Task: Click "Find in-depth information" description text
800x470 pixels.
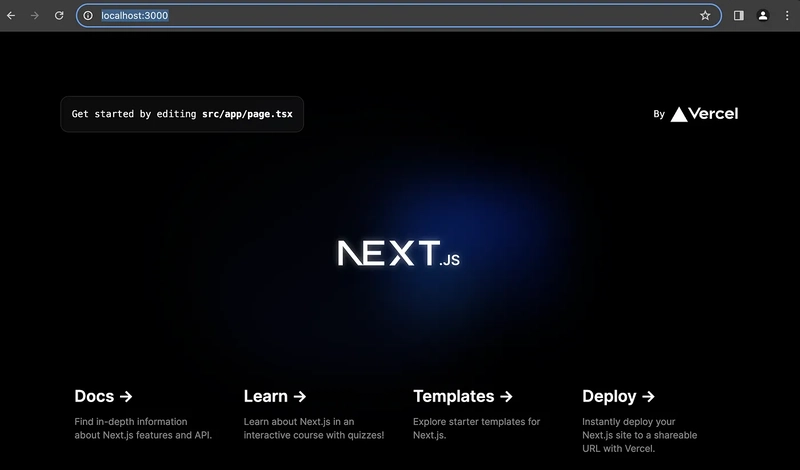Action: coord(131,422)
